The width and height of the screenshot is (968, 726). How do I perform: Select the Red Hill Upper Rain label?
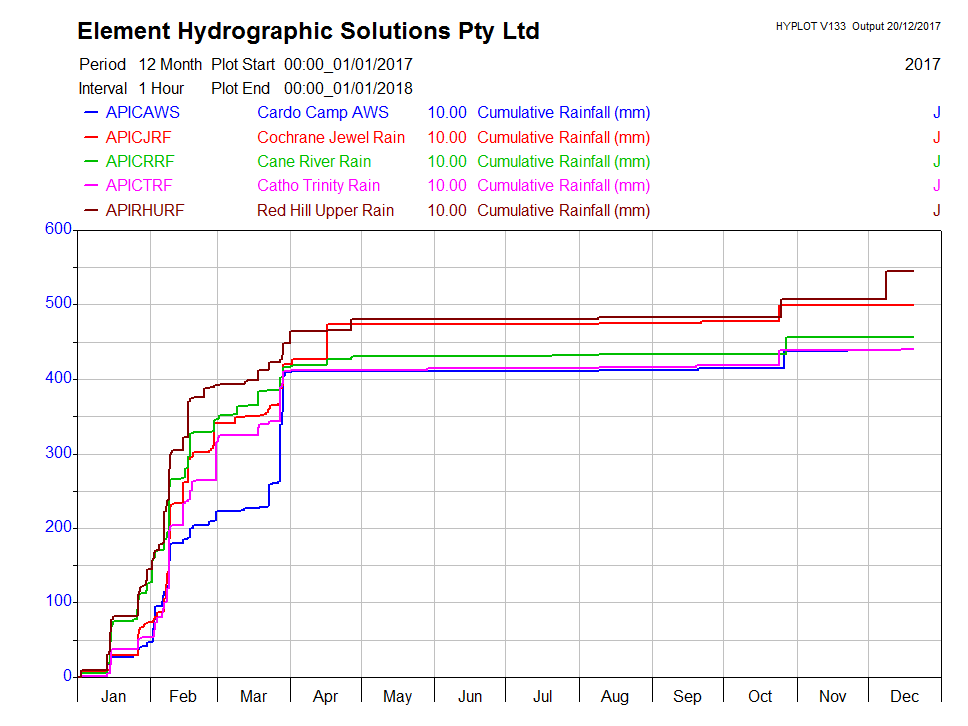pos(325,211)
